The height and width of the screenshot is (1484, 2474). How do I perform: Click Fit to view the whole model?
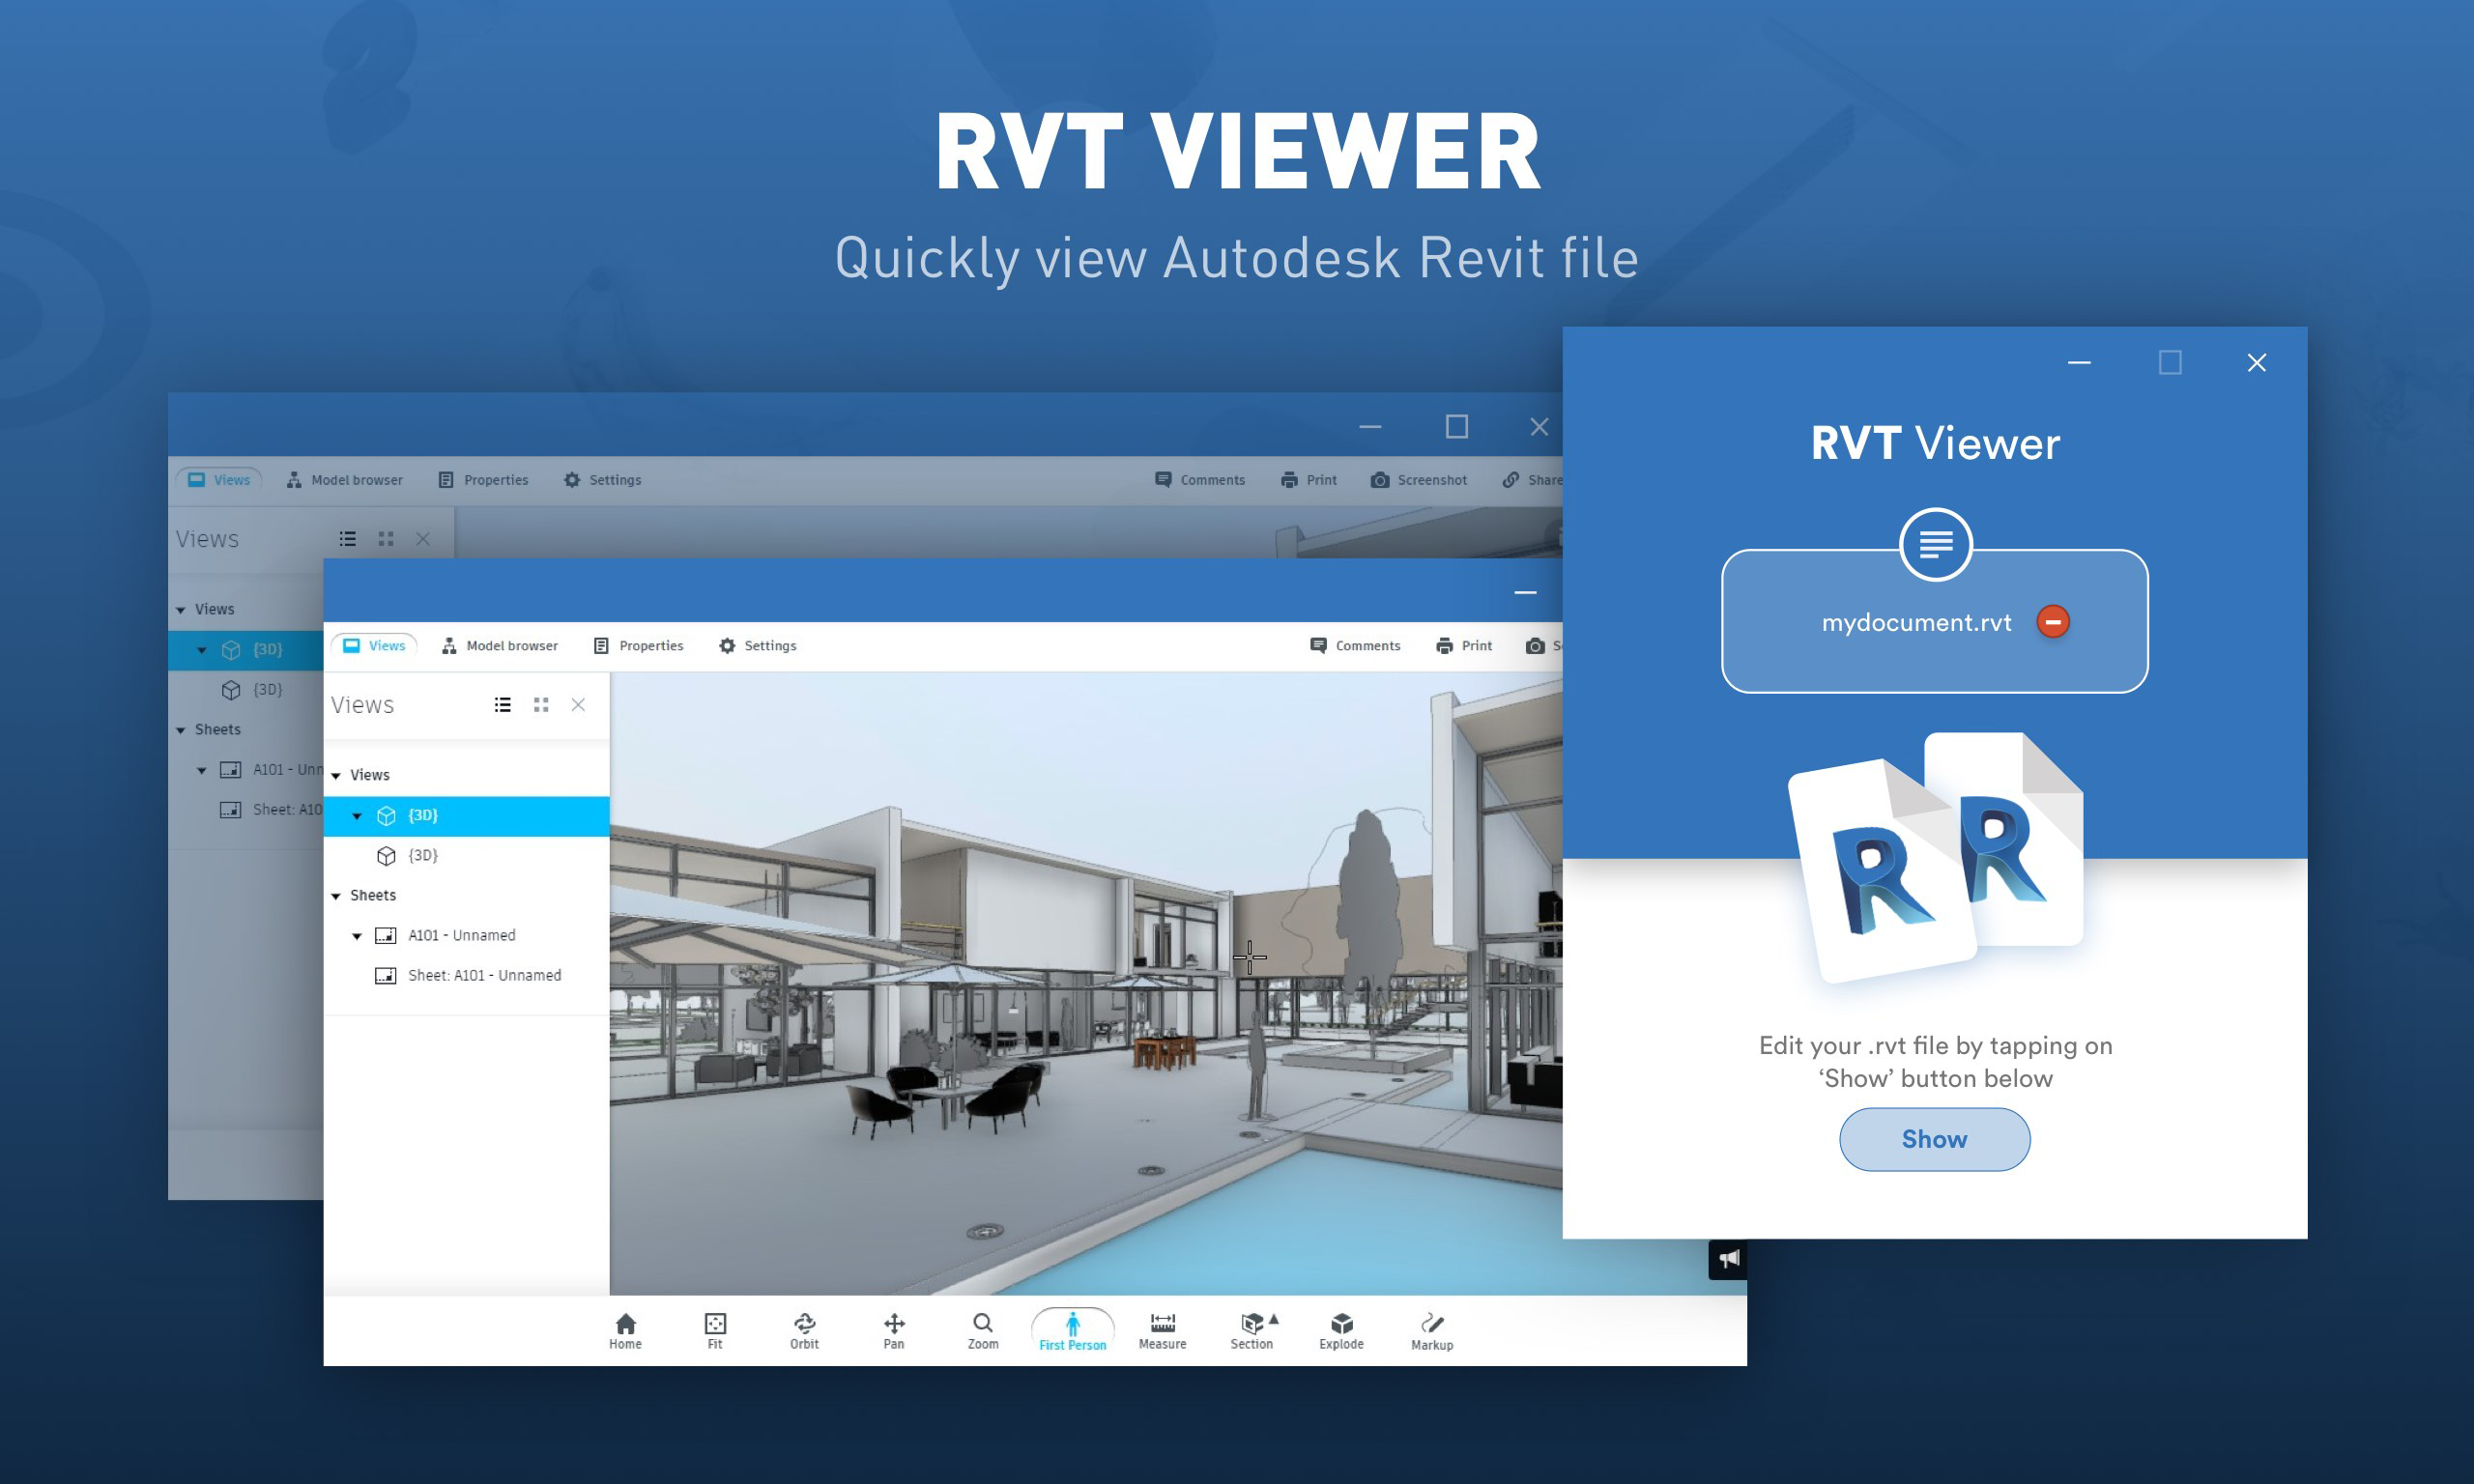714,1330
